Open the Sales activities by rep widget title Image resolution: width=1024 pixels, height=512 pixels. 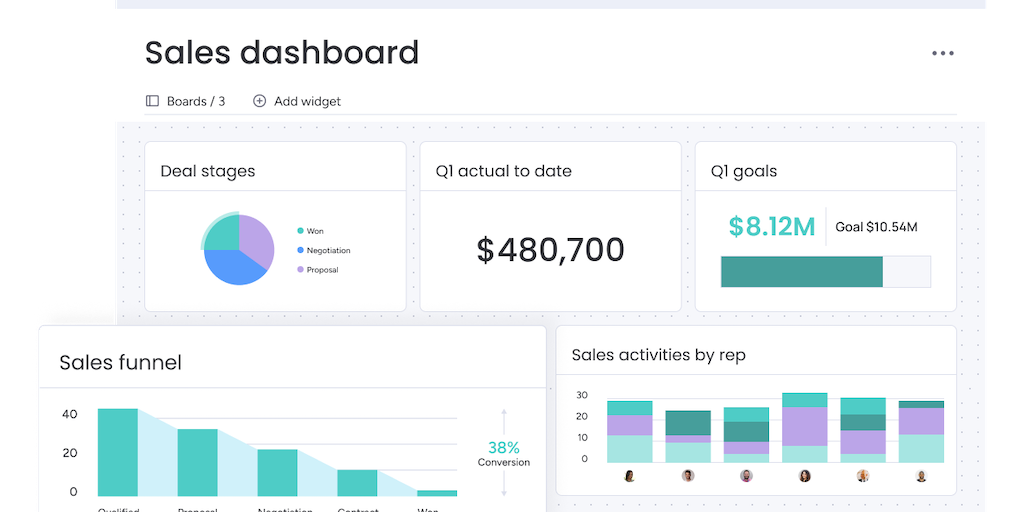click(x=658, y=355)
